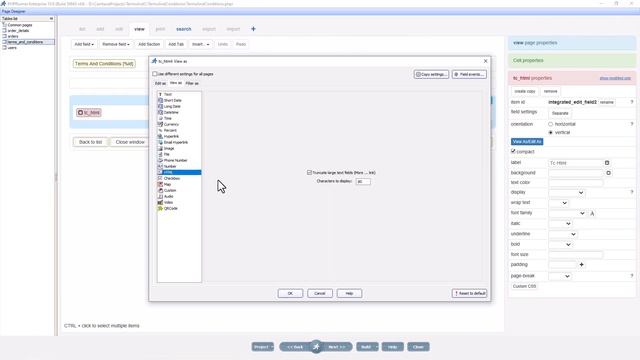Pick the Custom format icon
Viewport: 640px width, 360px height.
coord(160,190)
